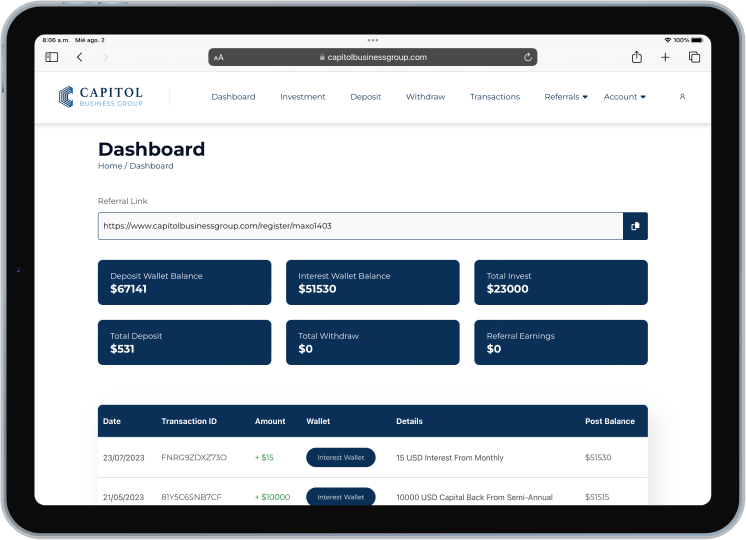The height and width of the screenshot is (540, 746).
Task: Click the Post Balance column header
Action: pyautogui.click(x=610, y=421)
